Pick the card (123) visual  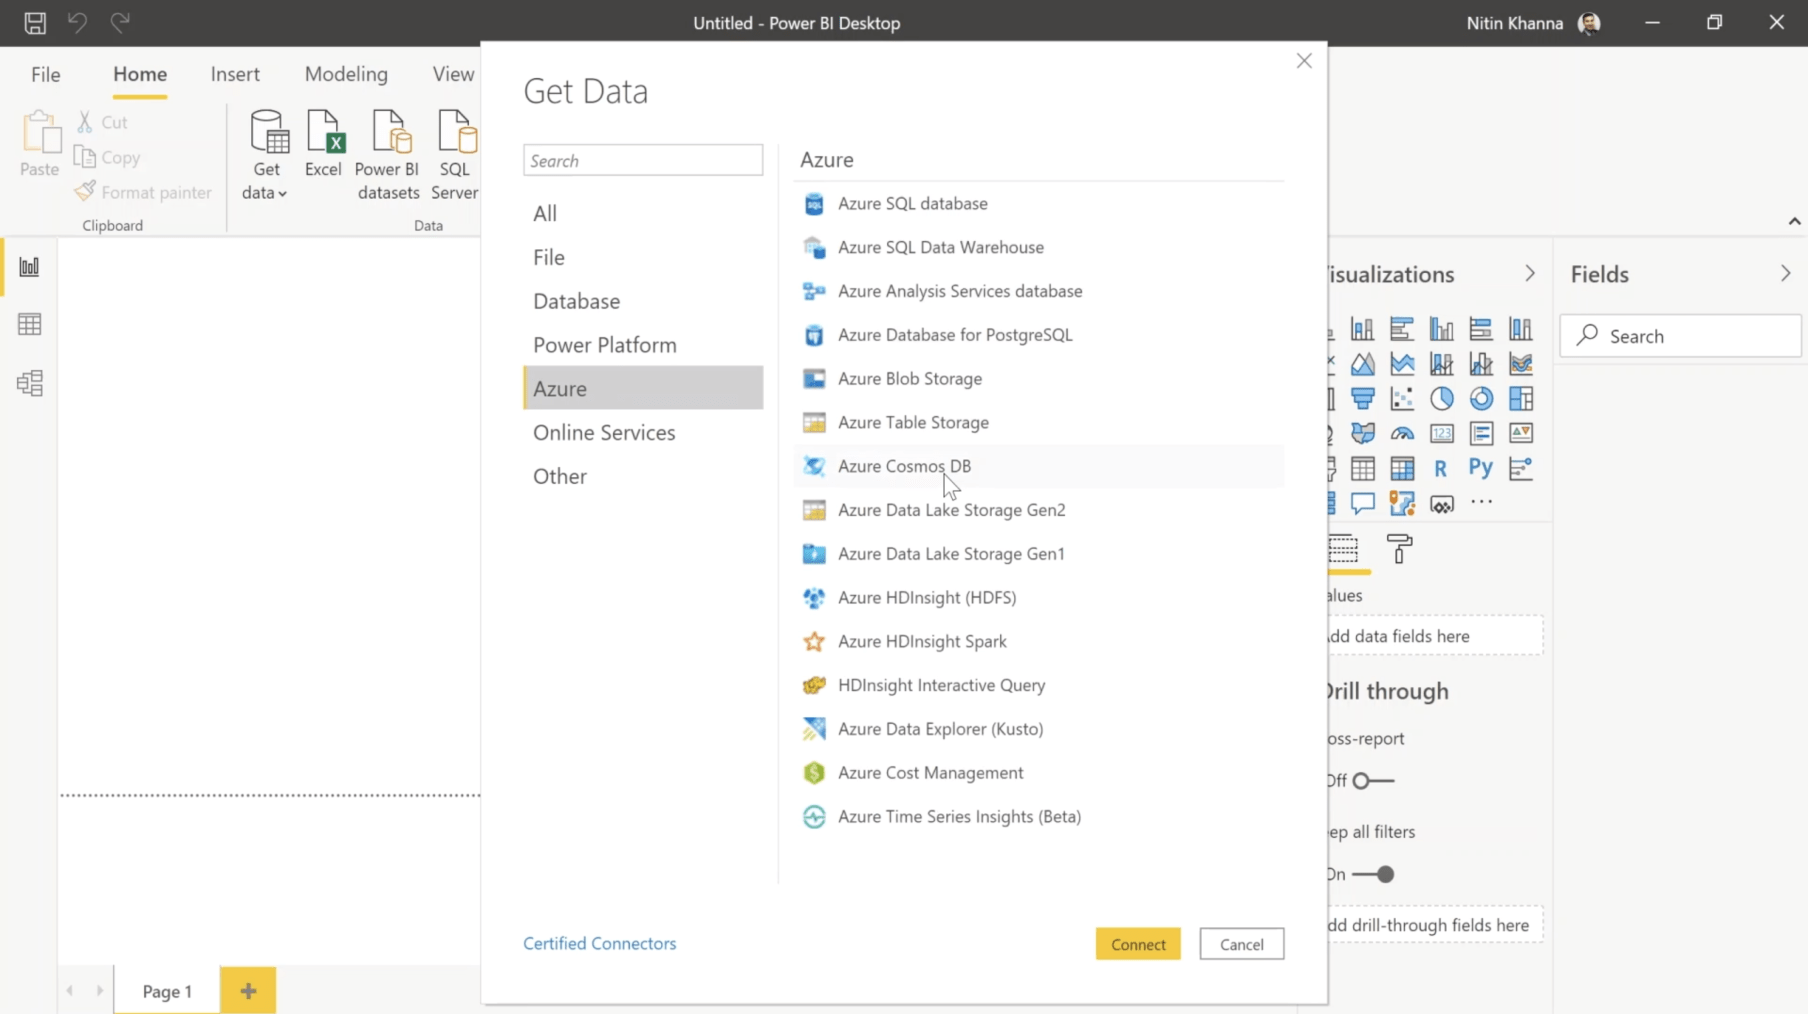coord(1441,433)
